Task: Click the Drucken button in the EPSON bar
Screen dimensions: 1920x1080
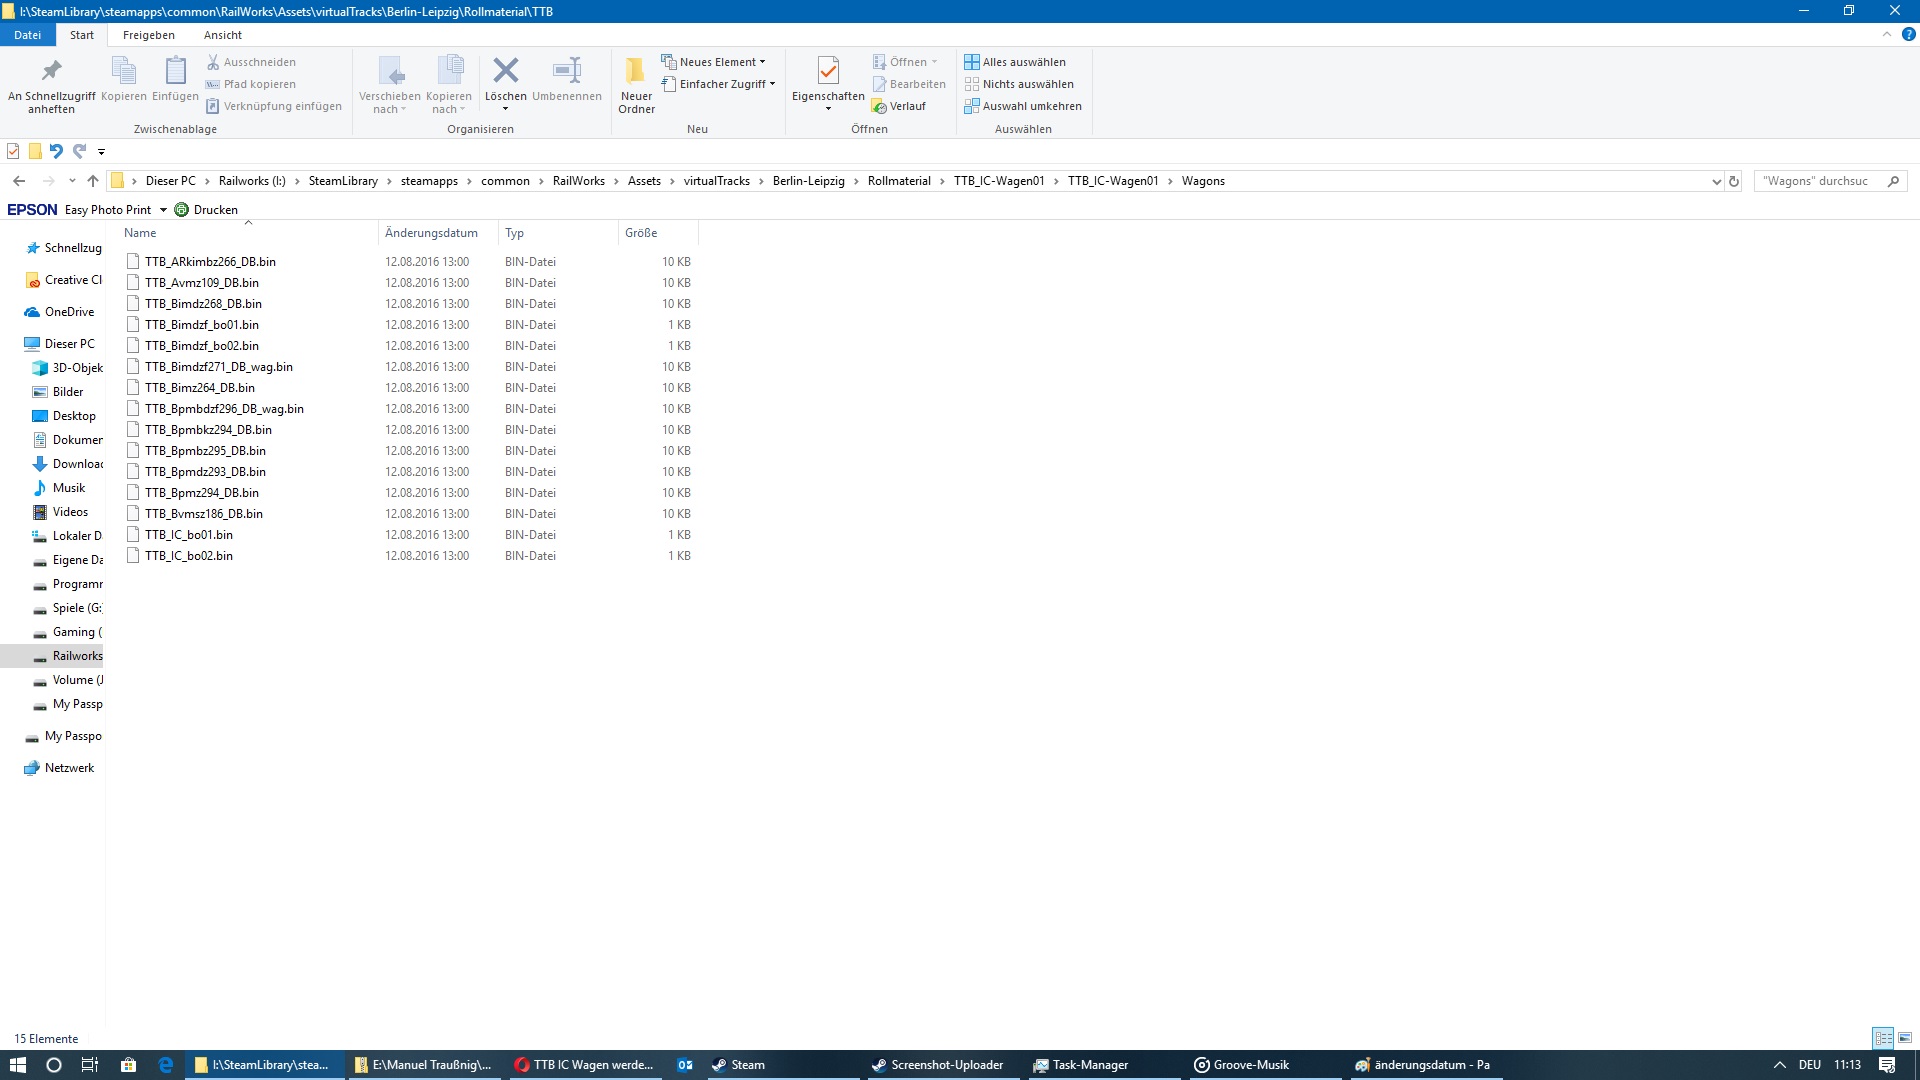Action: (207, 210)
